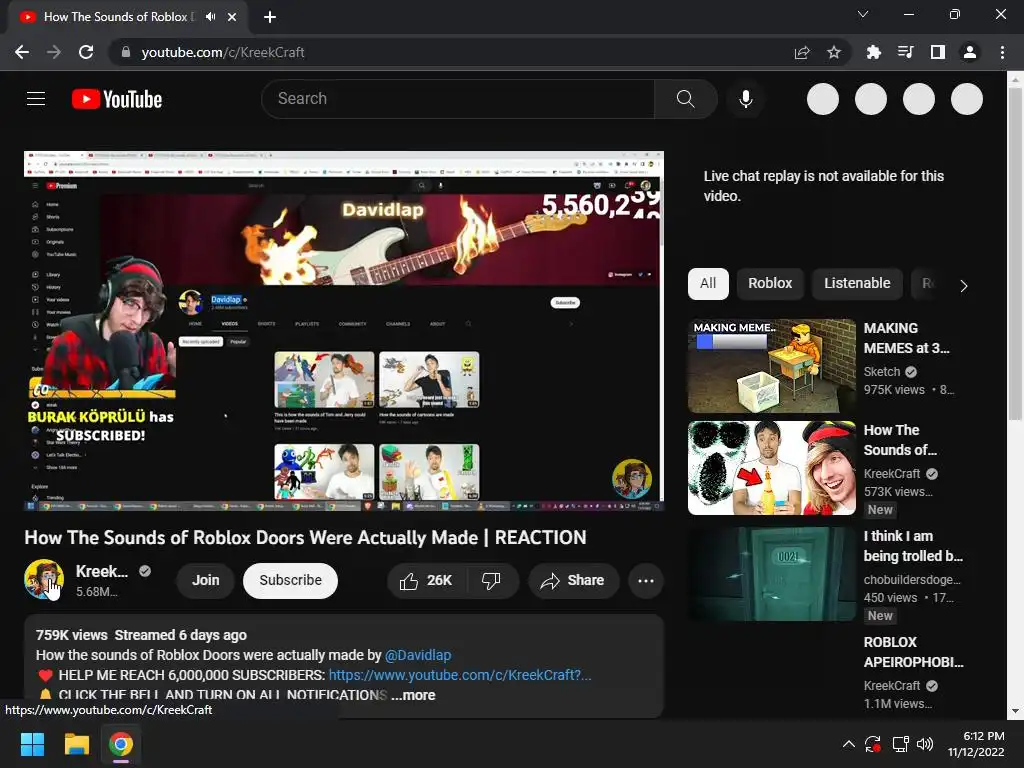Click the main video player
Screen dimensions: 1024x768
tap(344, 330)
